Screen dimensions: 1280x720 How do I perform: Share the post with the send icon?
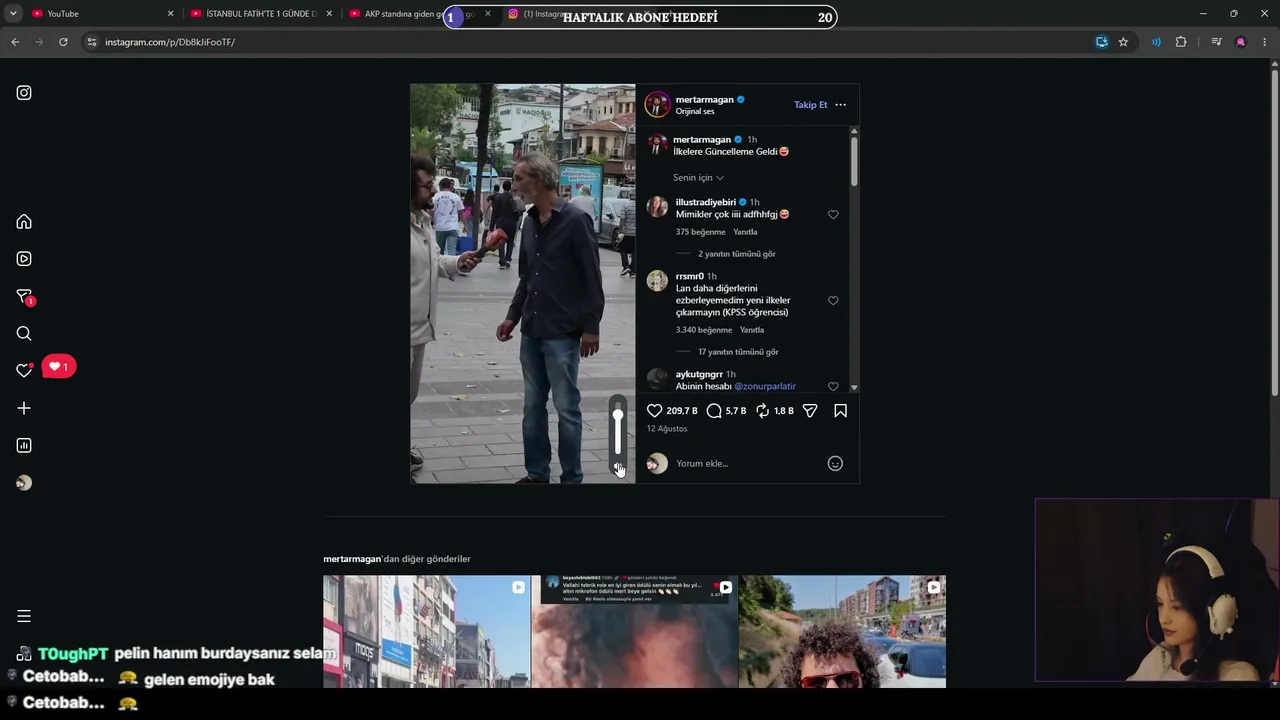[x=810, y=411]
